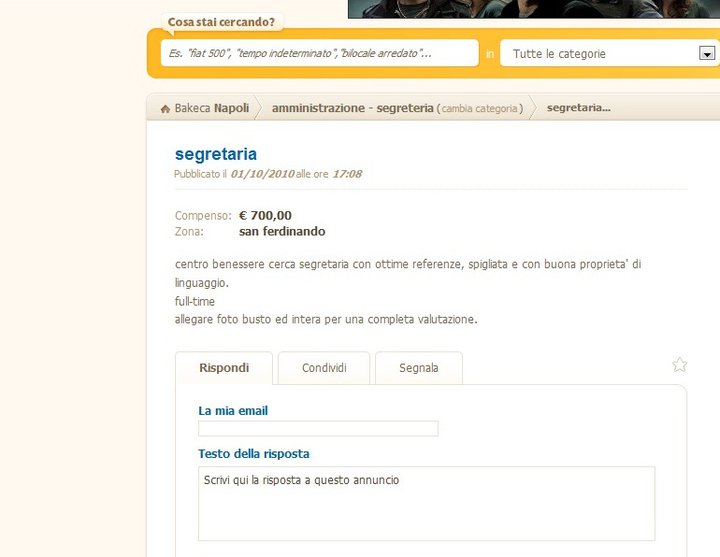Click into the La mia email field
The width and height of the screenshot is (720, 557).
click(x=318, y=428)
